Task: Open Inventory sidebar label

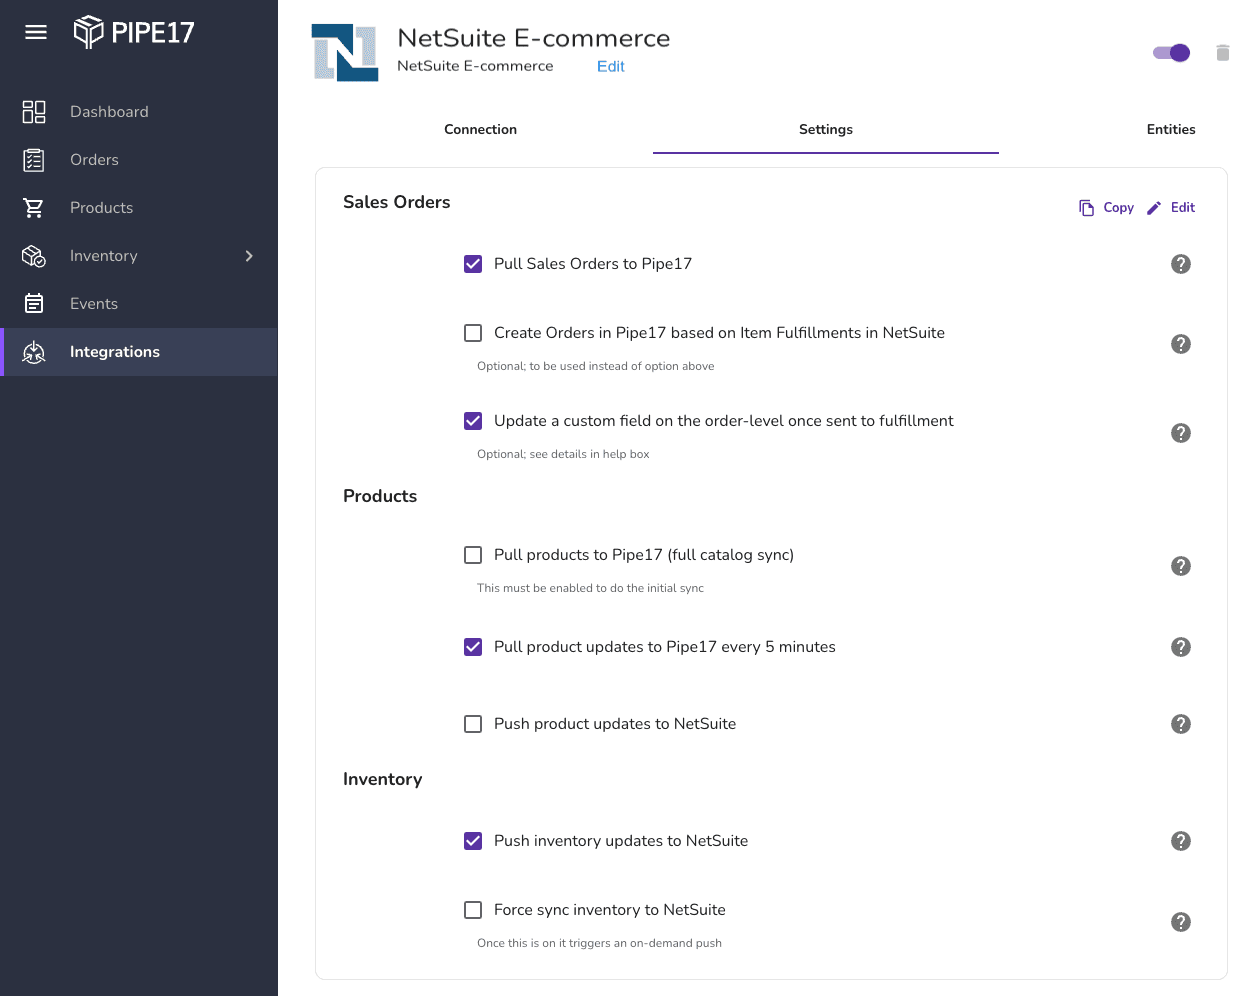Action: [104, 256]
